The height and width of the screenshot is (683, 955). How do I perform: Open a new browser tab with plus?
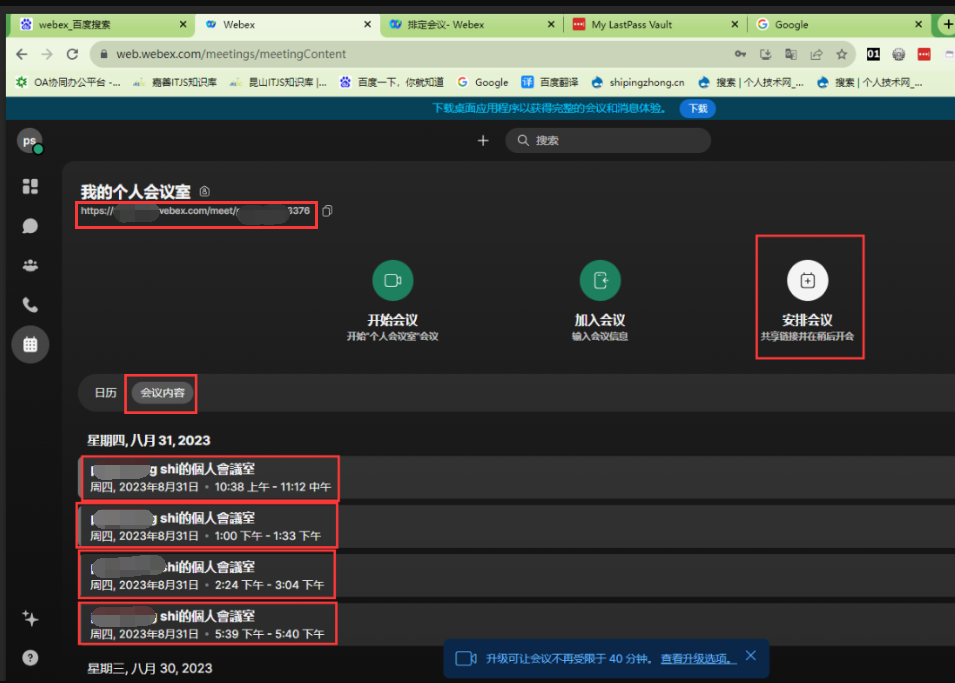click(x=947, y=24)
